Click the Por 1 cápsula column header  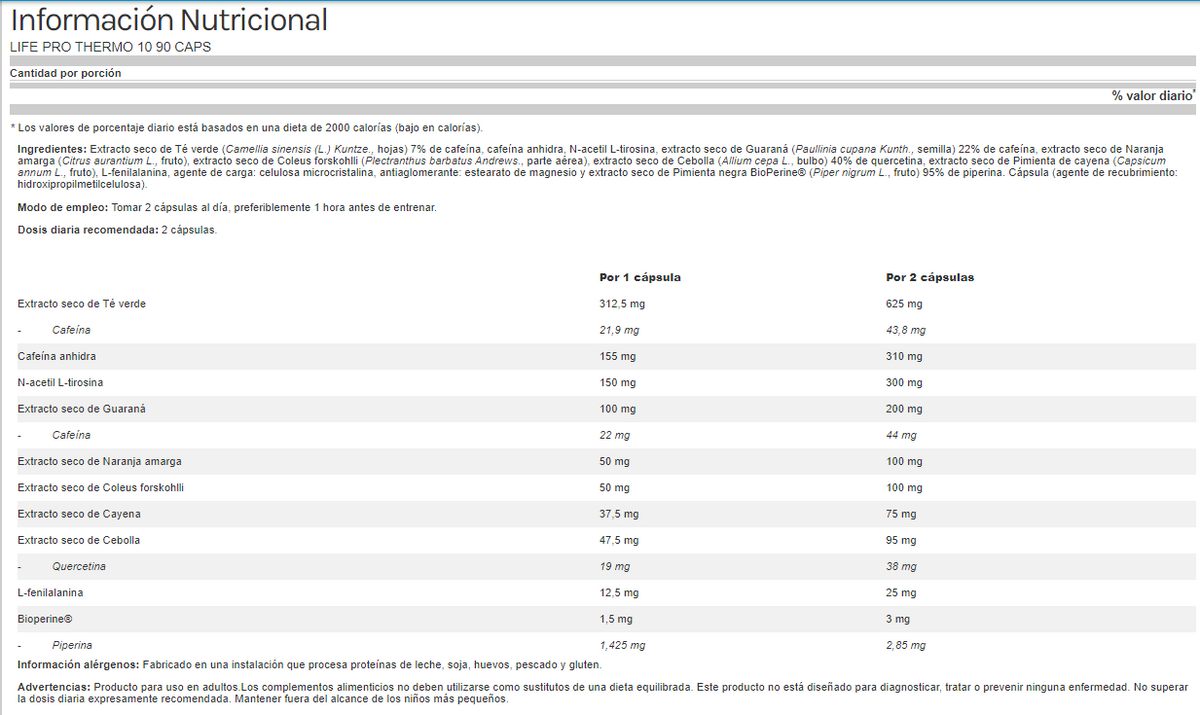point(640,277)
